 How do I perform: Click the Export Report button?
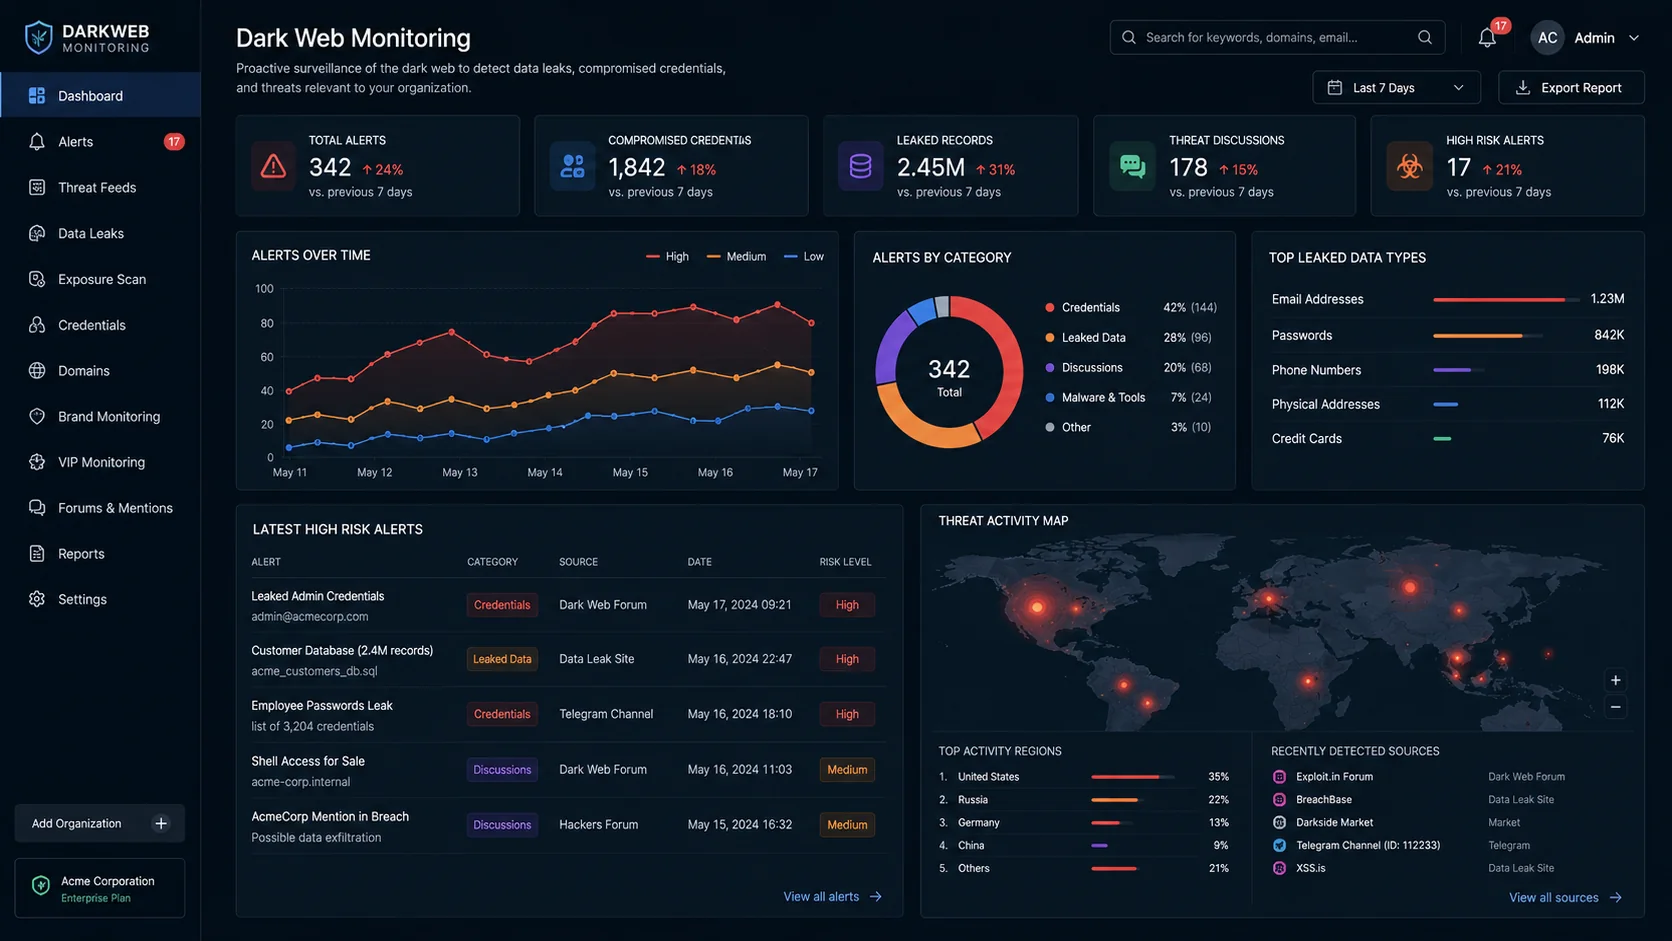point(1571,88)
